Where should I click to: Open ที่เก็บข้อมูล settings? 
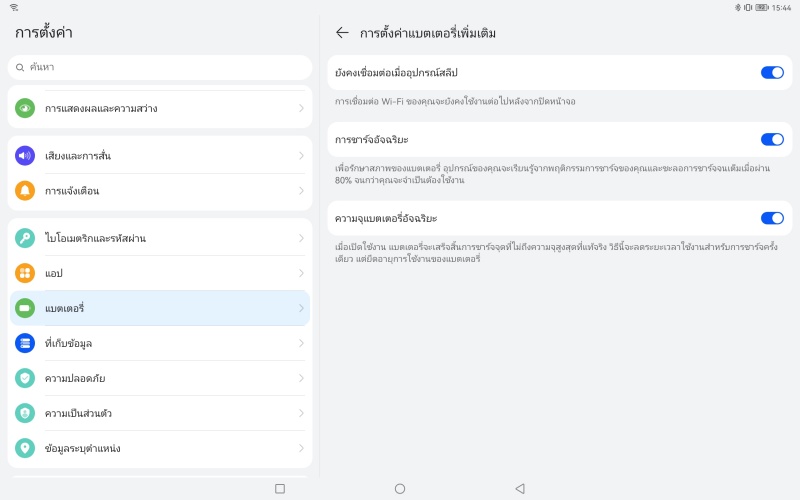[x=160, y=343]
